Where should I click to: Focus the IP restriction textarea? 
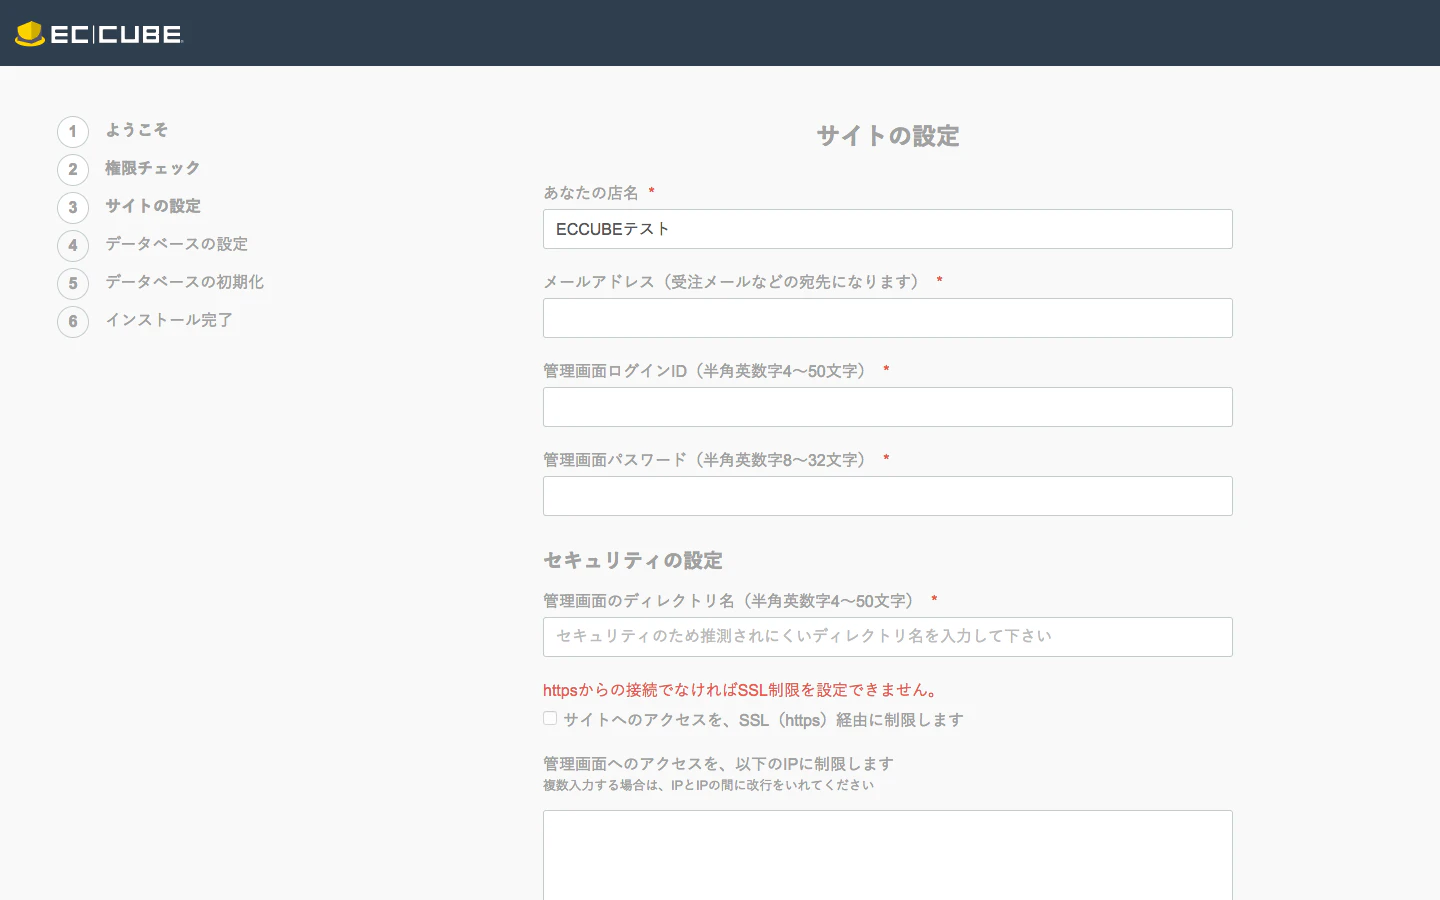[888, 855]
